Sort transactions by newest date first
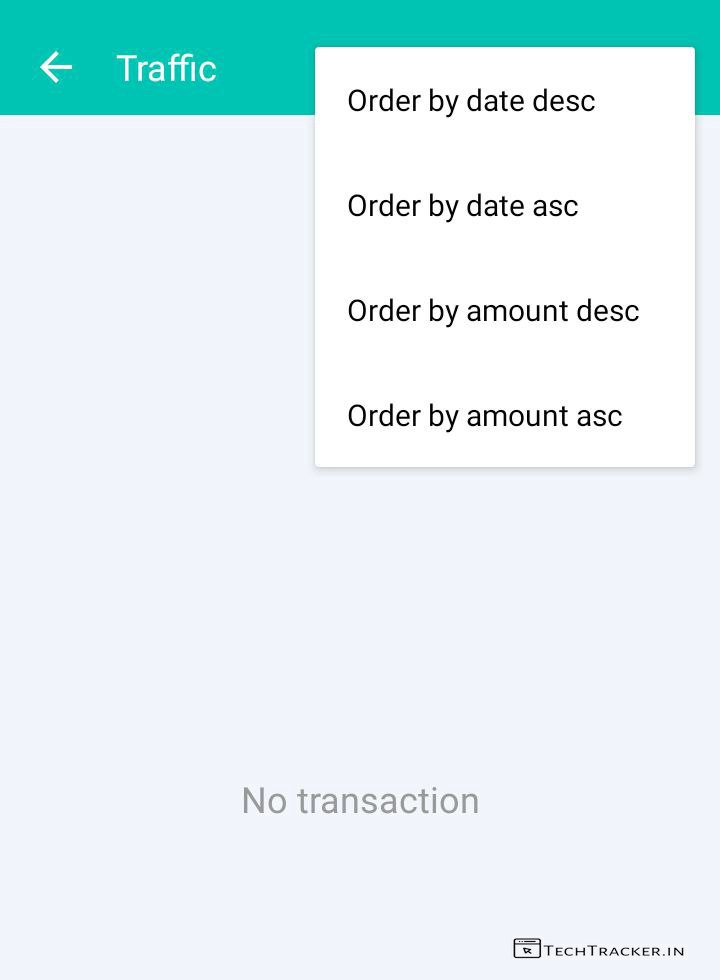This screenshot has width=720, height=980. 471,101
